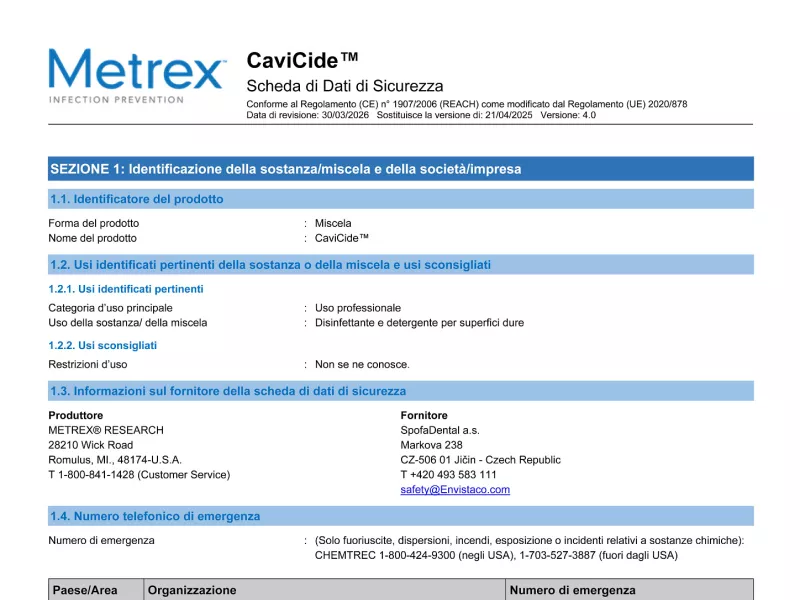Click heading '1.4. Numero telefonico di emergenza'
The width and height of the screenshot is (800, 600).
tap(401, 516)
